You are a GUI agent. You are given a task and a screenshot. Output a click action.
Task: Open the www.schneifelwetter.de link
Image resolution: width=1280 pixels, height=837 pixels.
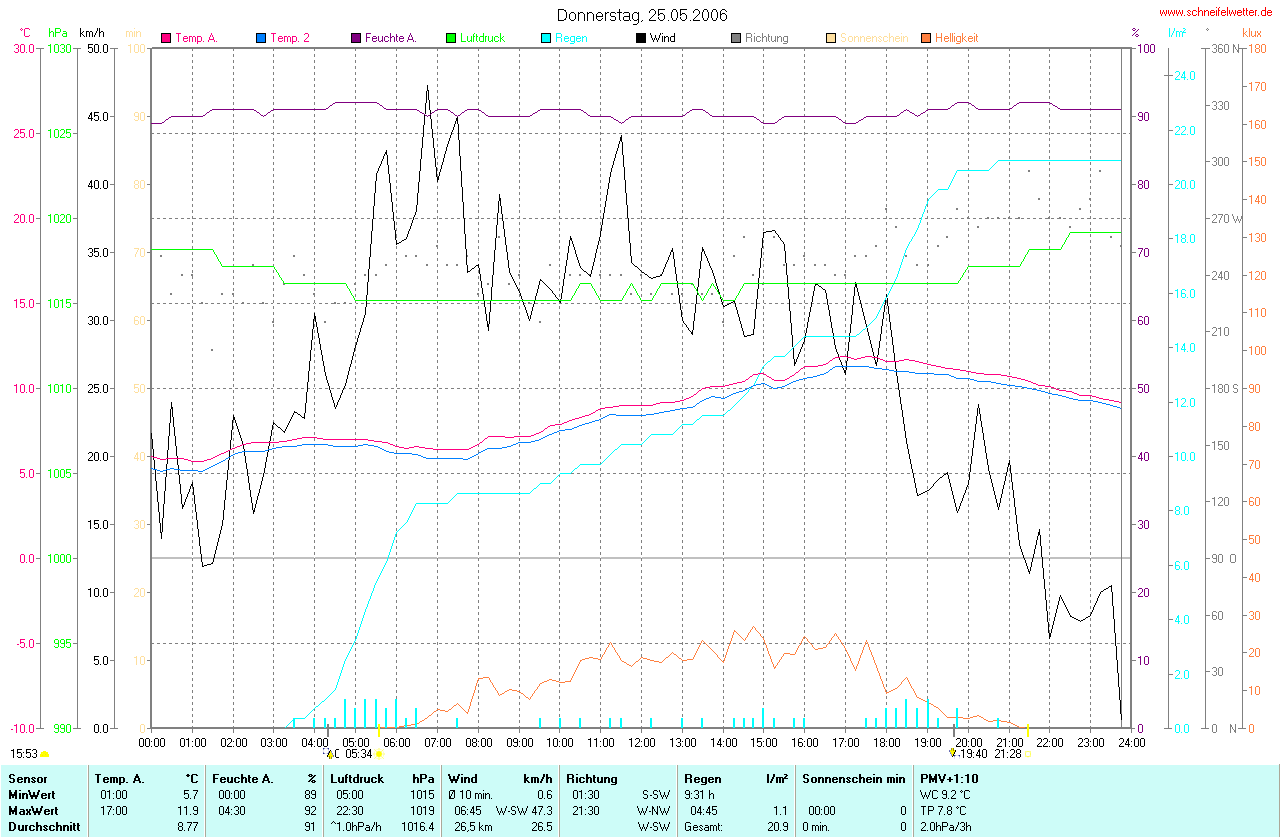point(1216,12)
